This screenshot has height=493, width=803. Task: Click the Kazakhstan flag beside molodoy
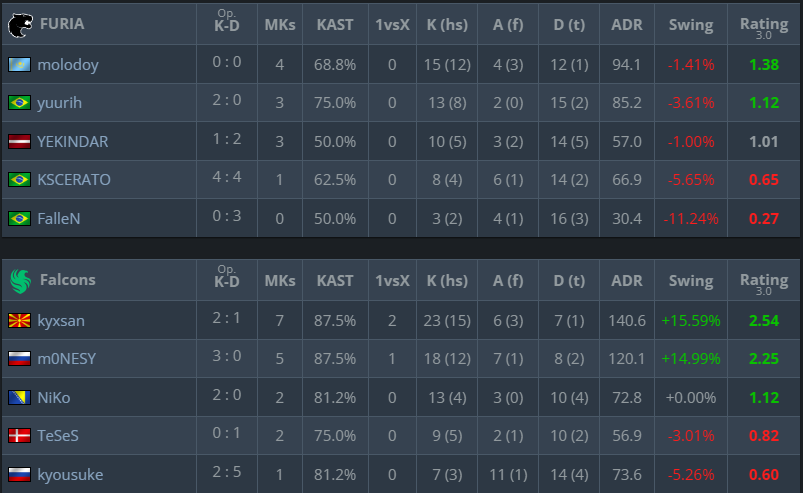click(19, 65)
